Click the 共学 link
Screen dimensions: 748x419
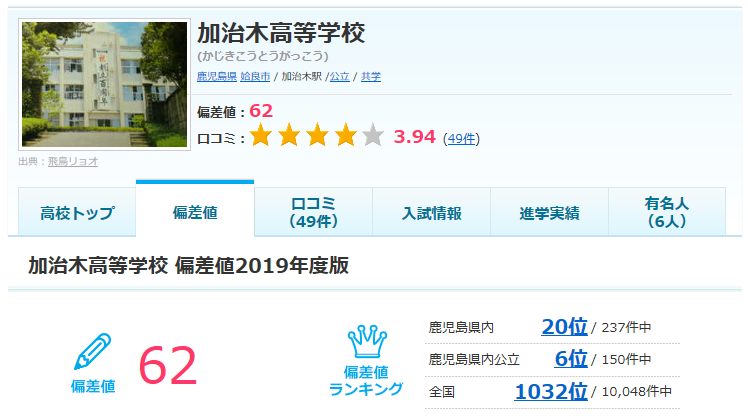[371, 76]
